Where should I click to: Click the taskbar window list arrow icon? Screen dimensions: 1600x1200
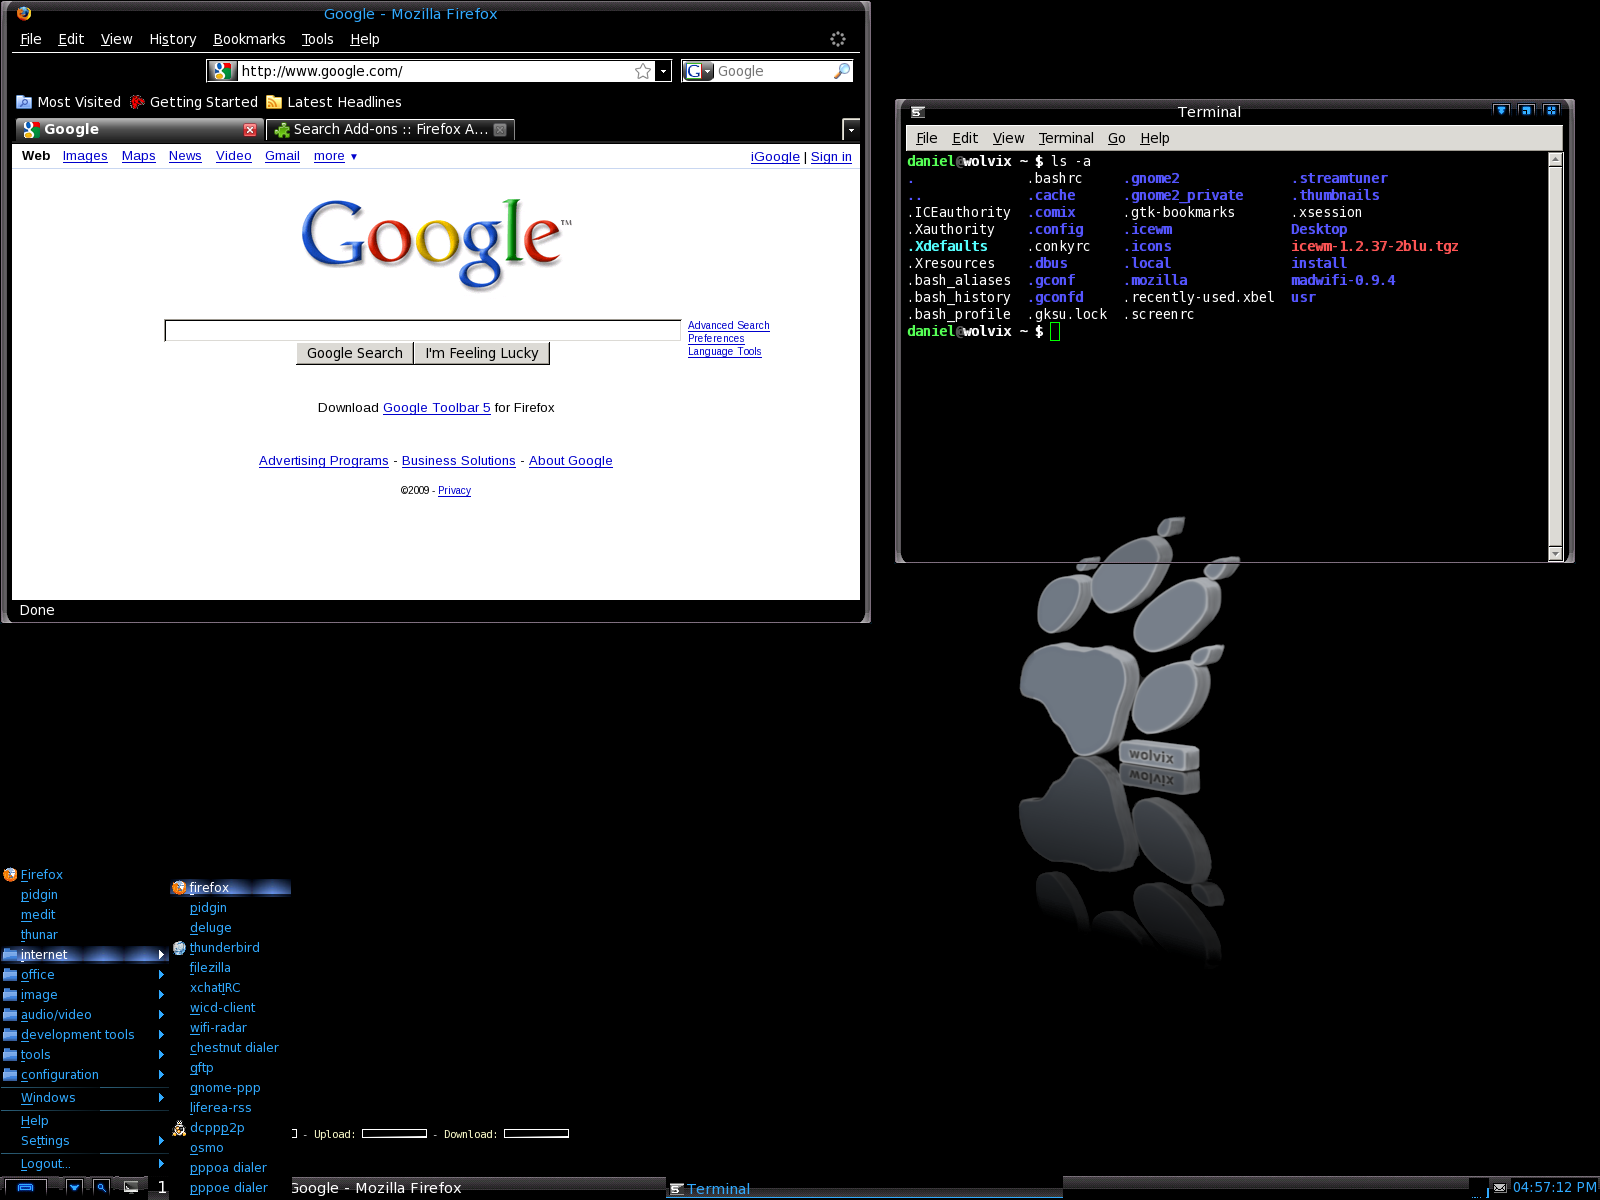[74, 1188]
